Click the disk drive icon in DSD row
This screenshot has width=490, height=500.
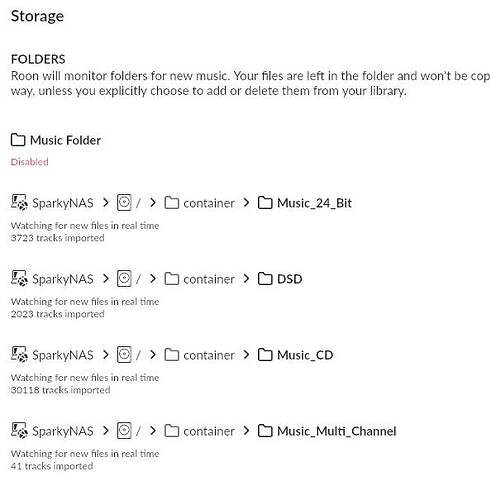pos(124,279)
